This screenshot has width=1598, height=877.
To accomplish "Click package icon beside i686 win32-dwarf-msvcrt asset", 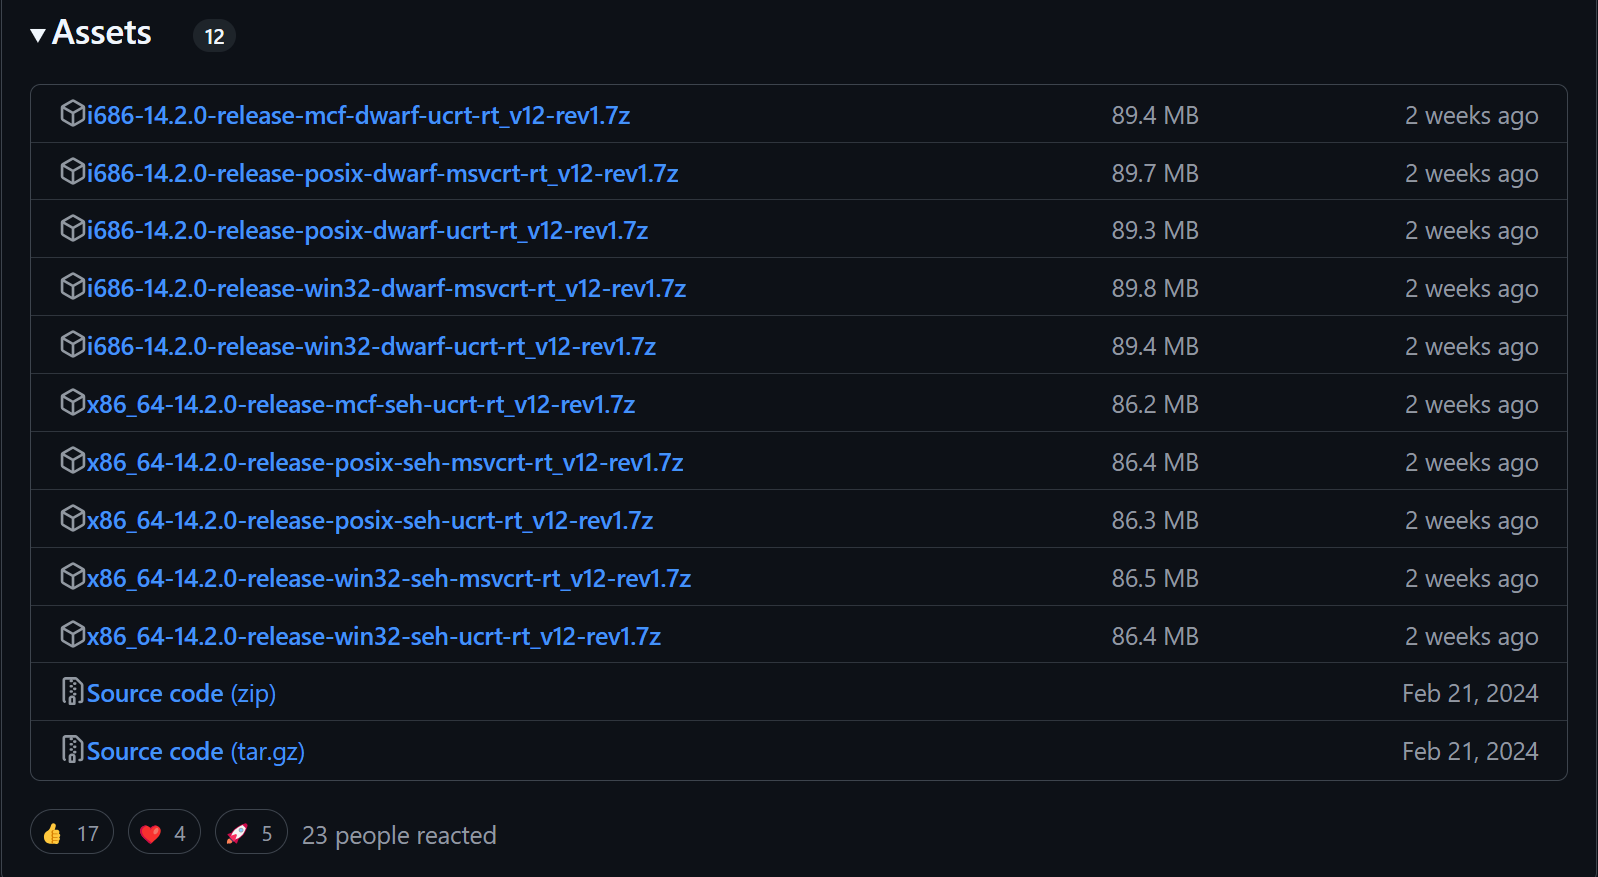I will (x=72, y=287).
